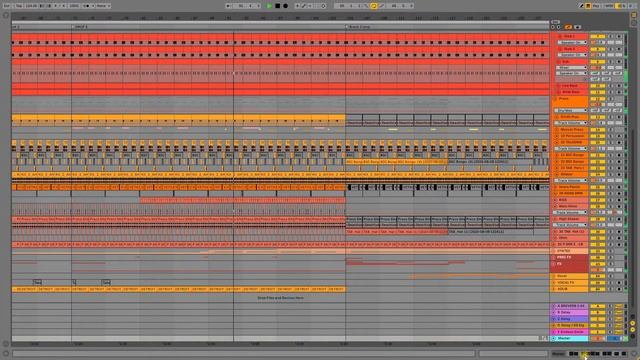Unfold the Kick 2 track with its triangle
This screenshot has height=360, width=640.
point(560,49)
